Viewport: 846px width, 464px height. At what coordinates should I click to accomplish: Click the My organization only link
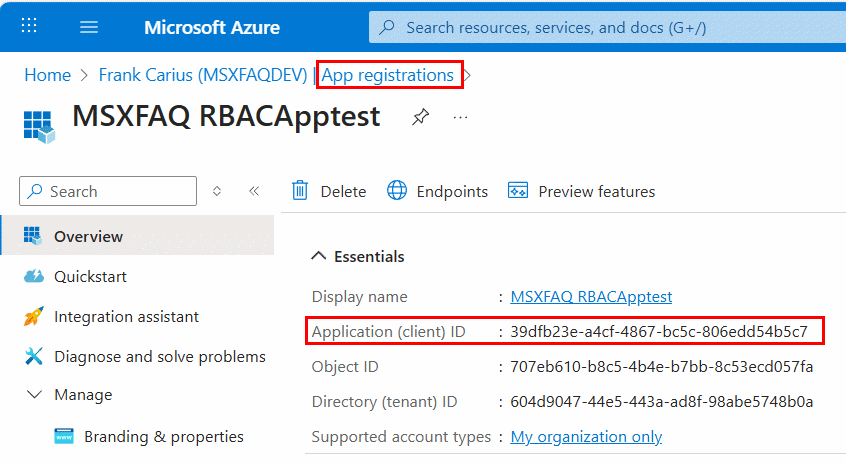click(x=586, y=437)
